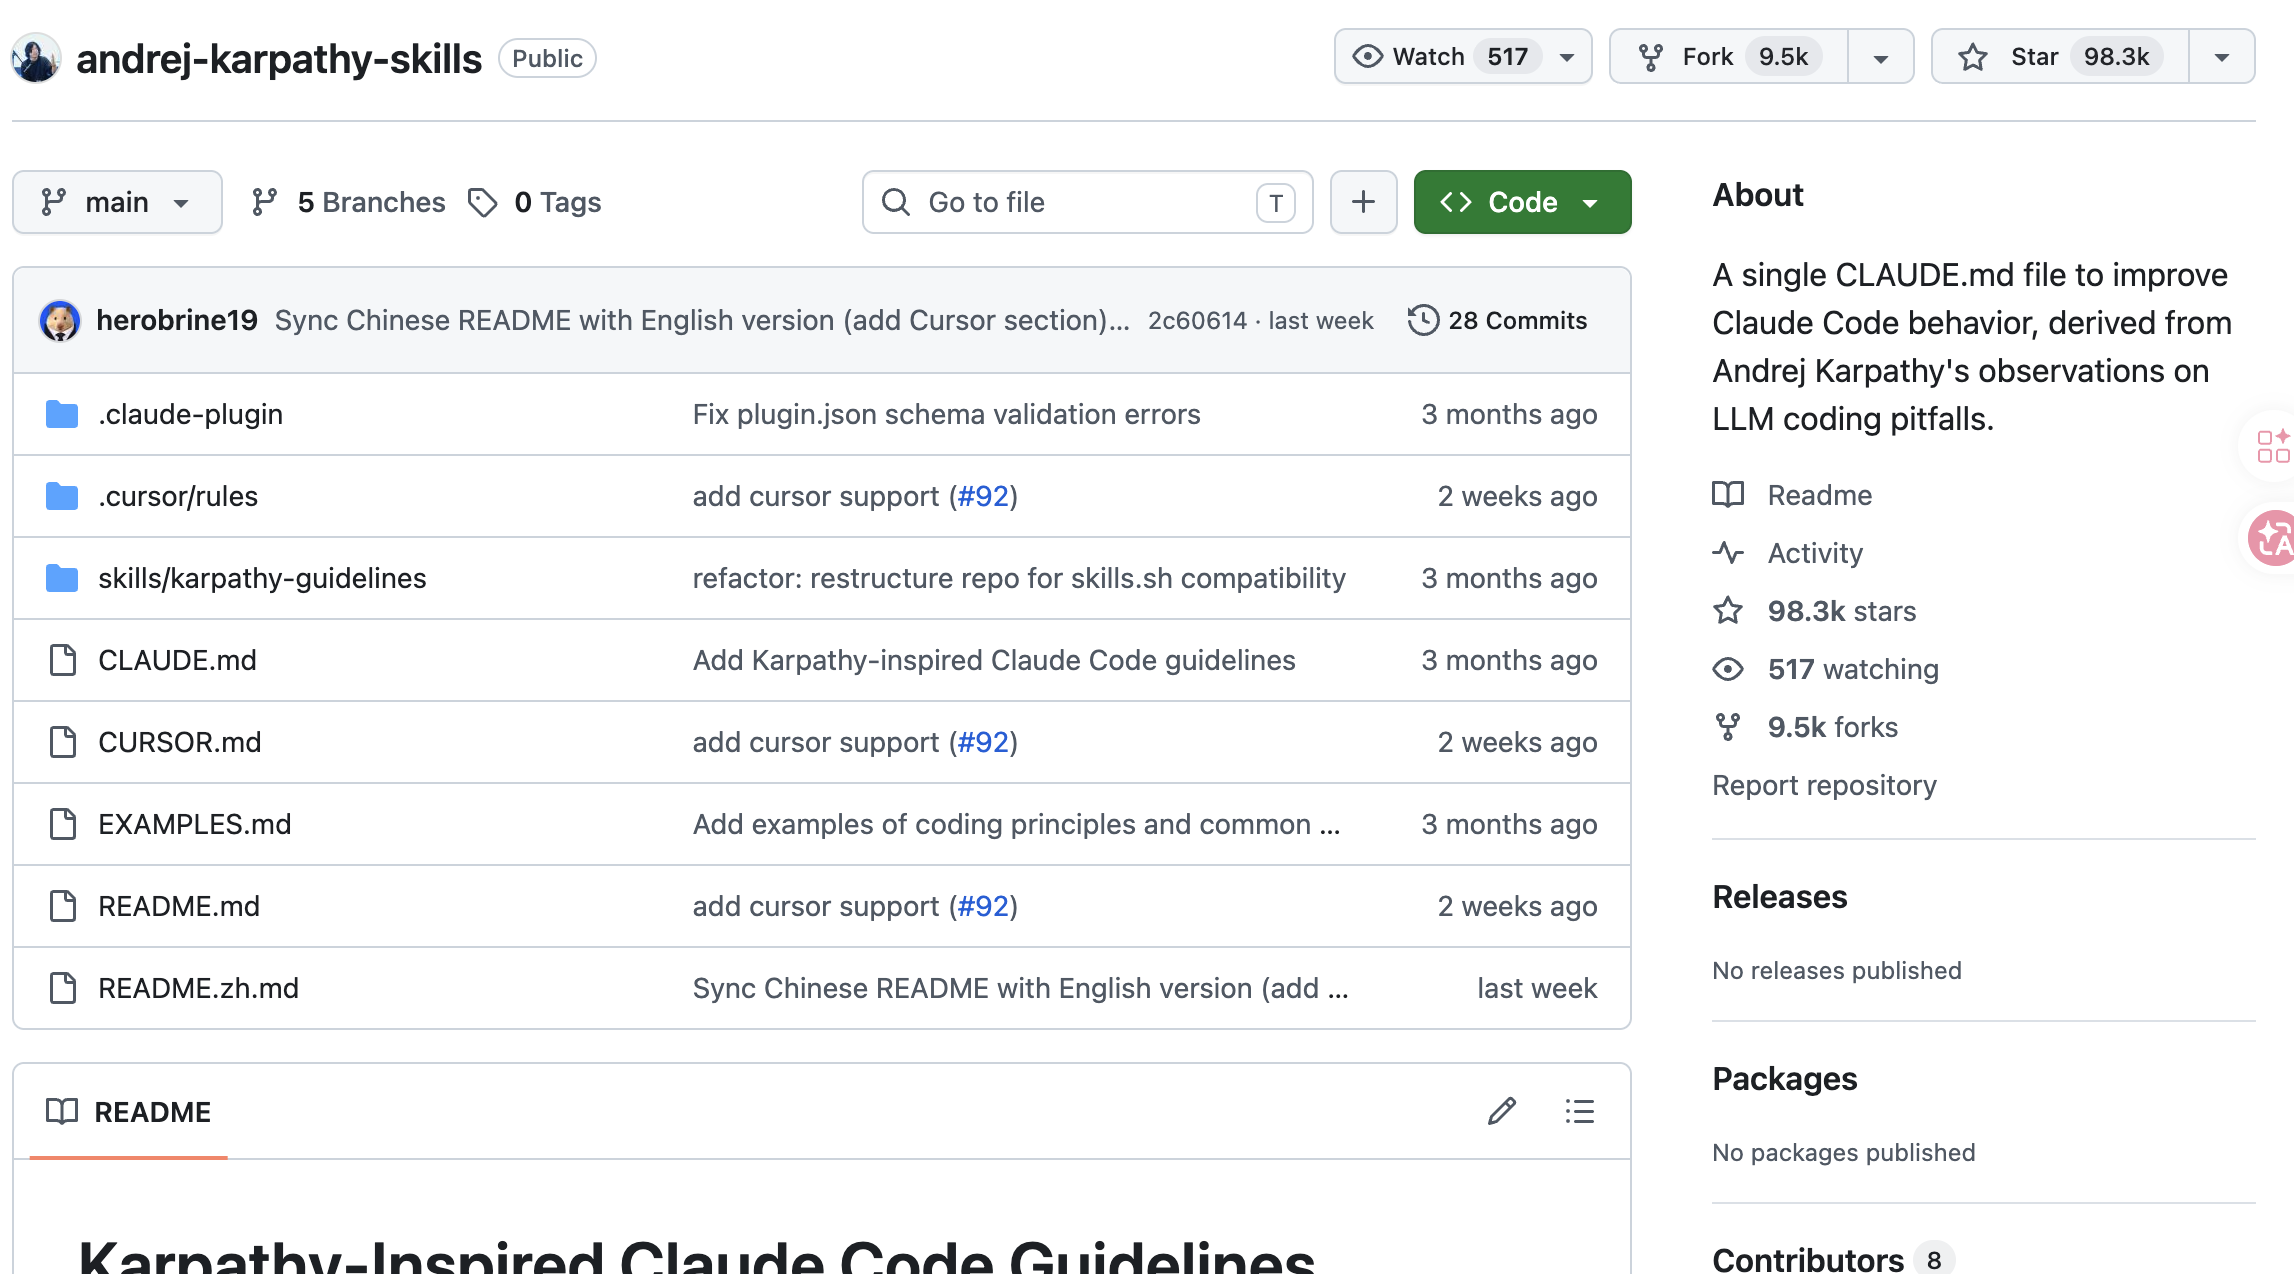Open 'Add Karpathy-inspired Claude Code guidelines' commit

pos(994,660)
